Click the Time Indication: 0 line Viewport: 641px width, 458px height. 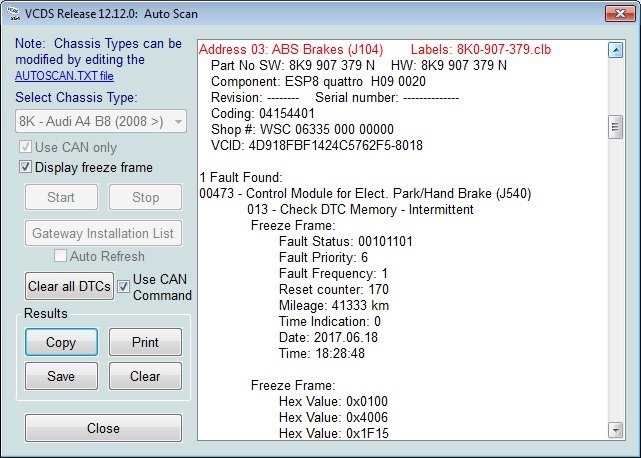point(329,321)
